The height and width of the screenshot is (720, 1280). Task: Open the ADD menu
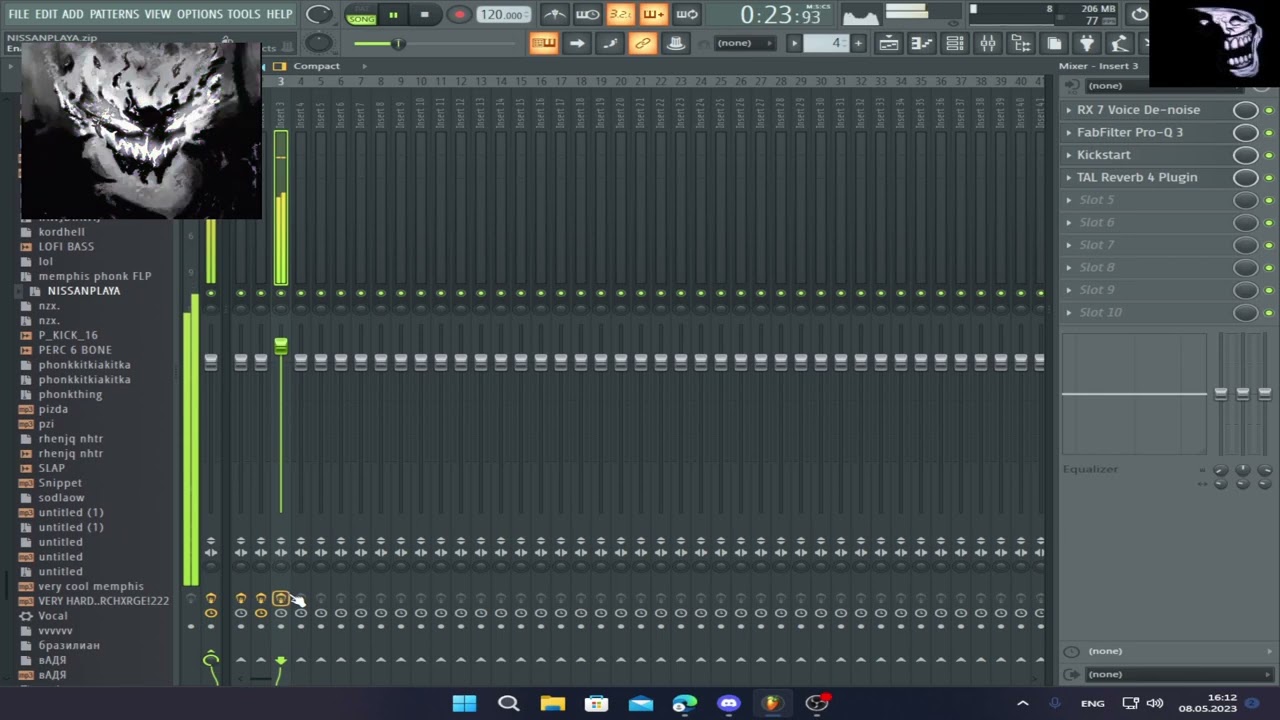point(73,14)
